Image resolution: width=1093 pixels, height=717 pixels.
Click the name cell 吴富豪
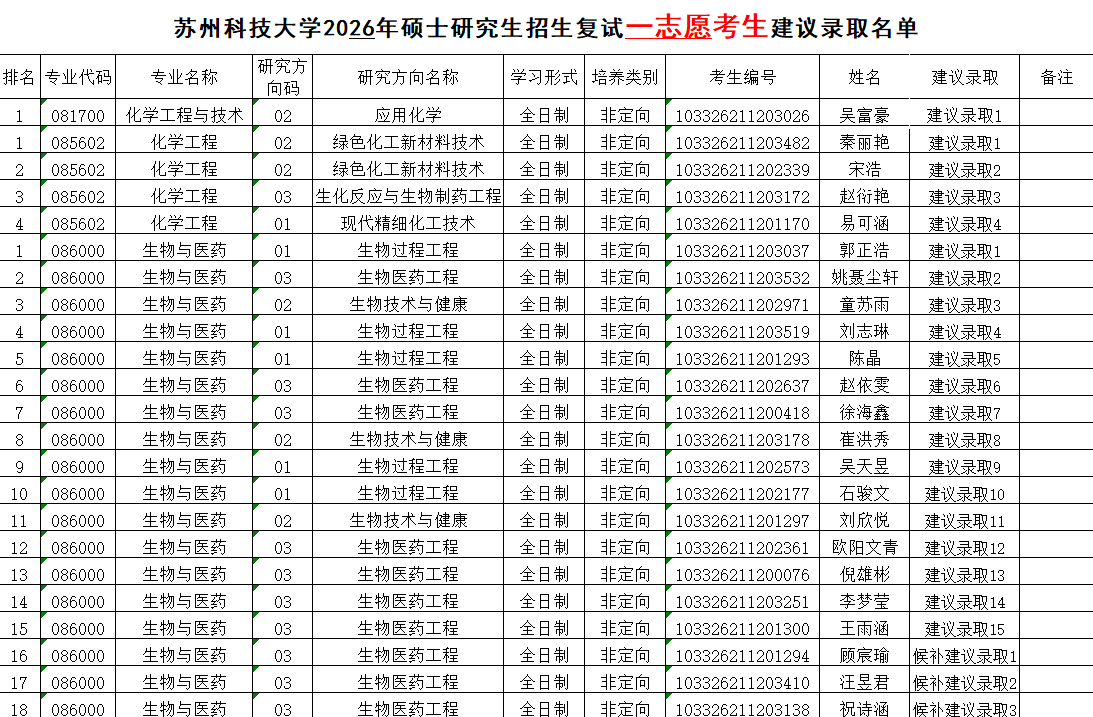[x=864, y=116]
